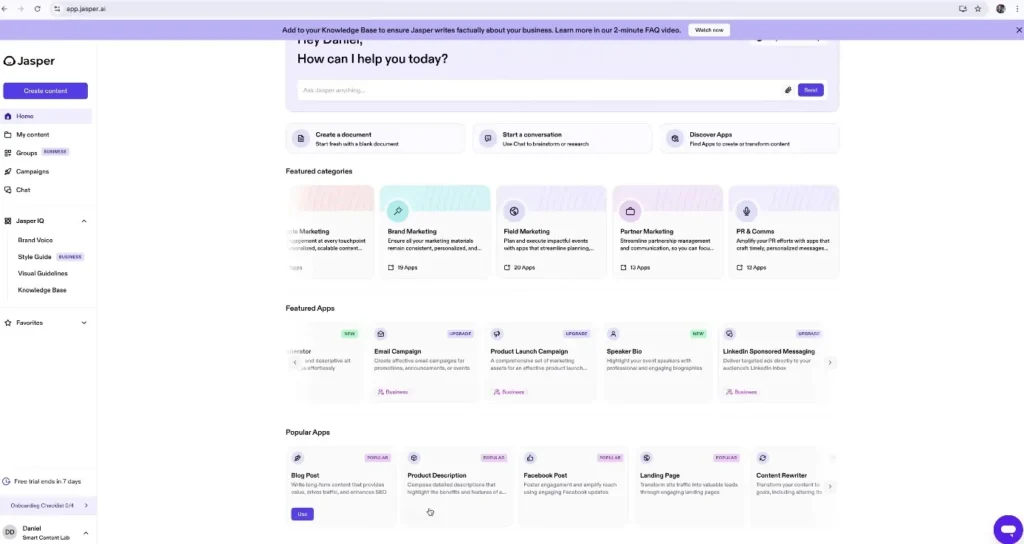Show next Popular Apps with right arrow
The image size is (1024, 544).
pos(830,487)
